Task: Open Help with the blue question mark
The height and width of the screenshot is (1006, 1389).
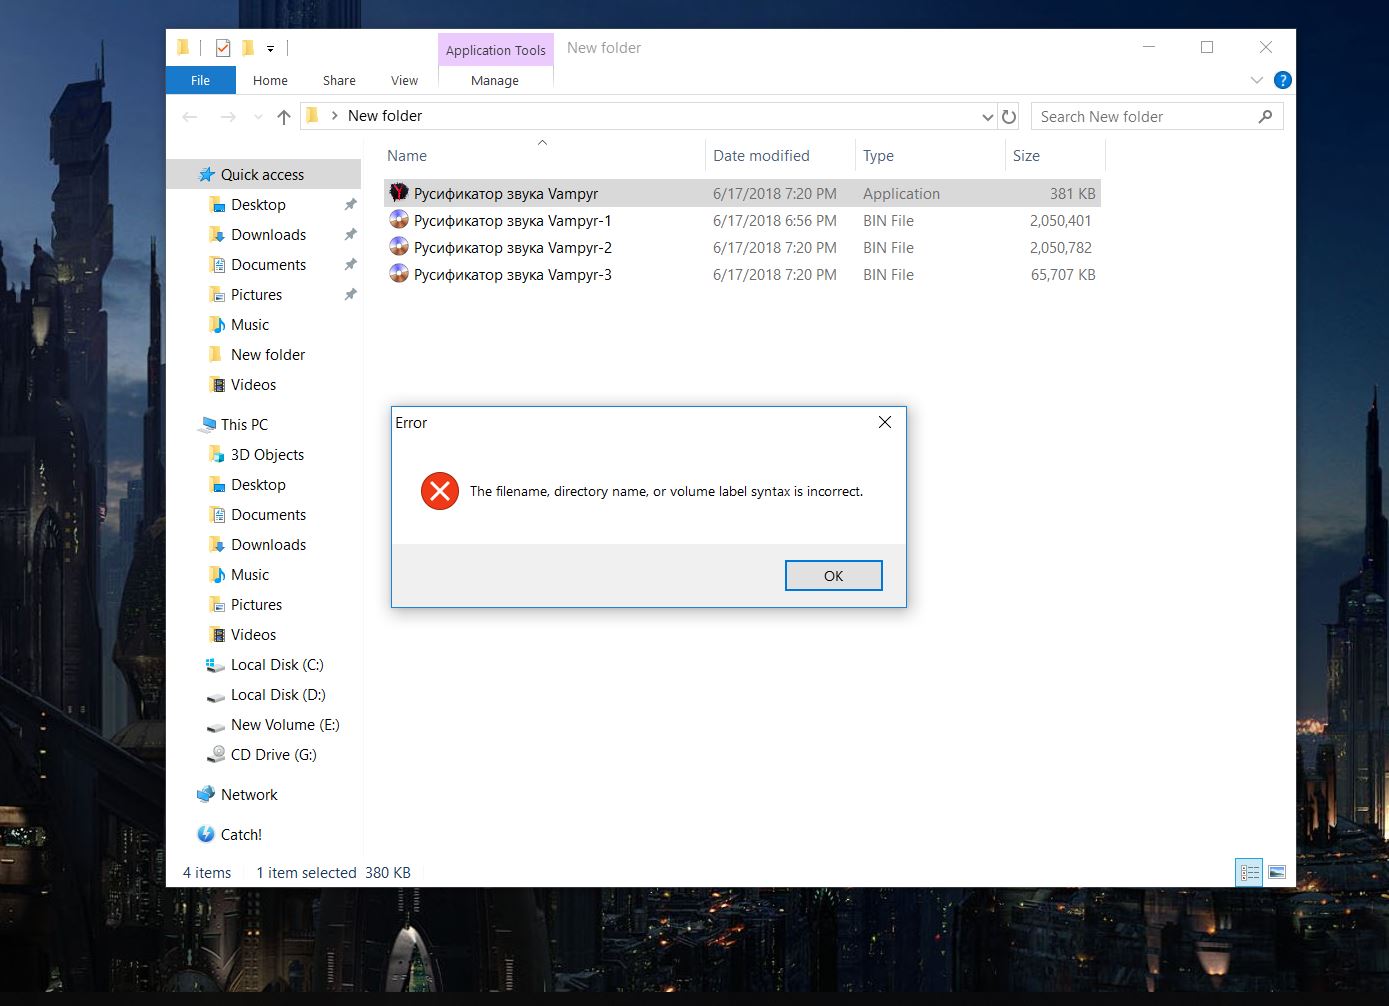Action: coord(1283,80)
